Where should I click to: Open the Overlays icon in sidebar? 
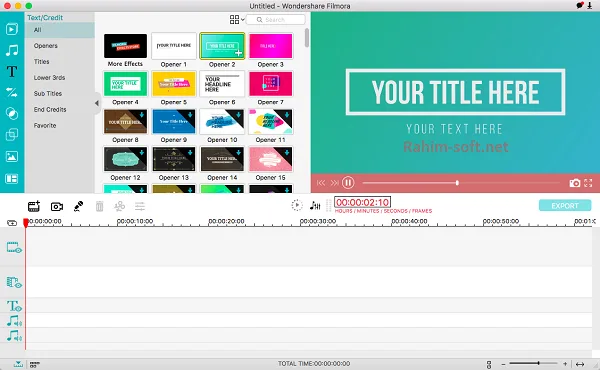(12, 135)
